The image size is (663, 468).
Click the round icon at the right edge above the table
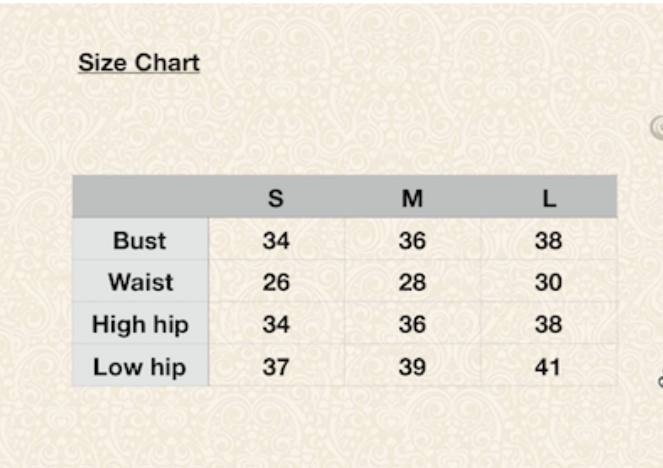click(x=657, y=127)
